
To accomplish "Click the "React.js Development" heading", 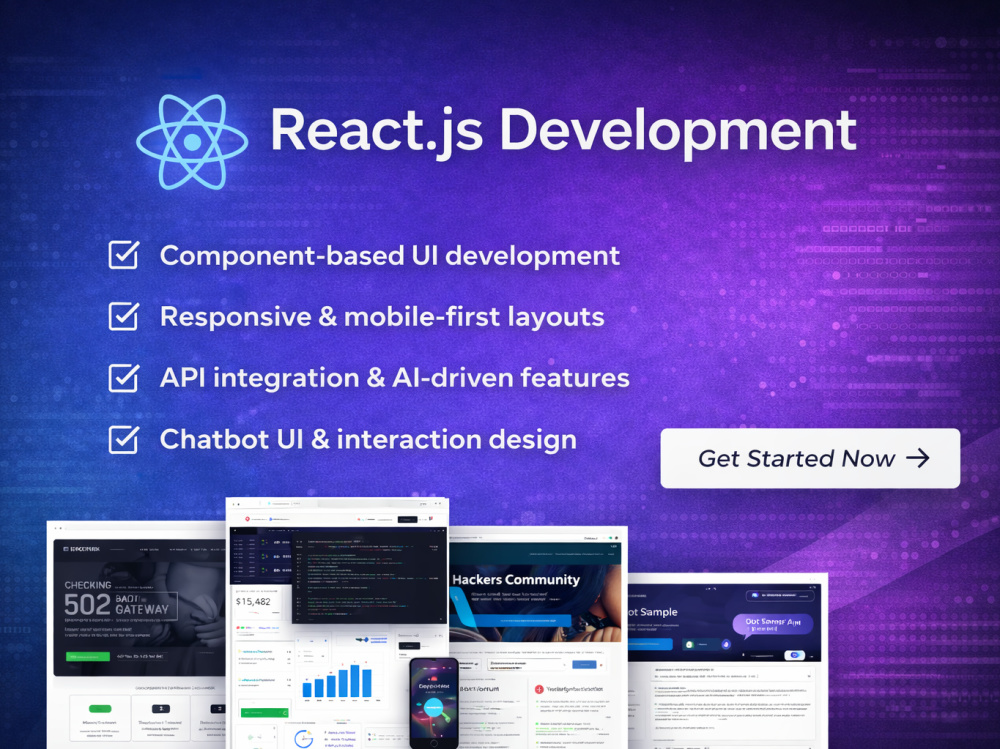I will [x=563, y=131].
